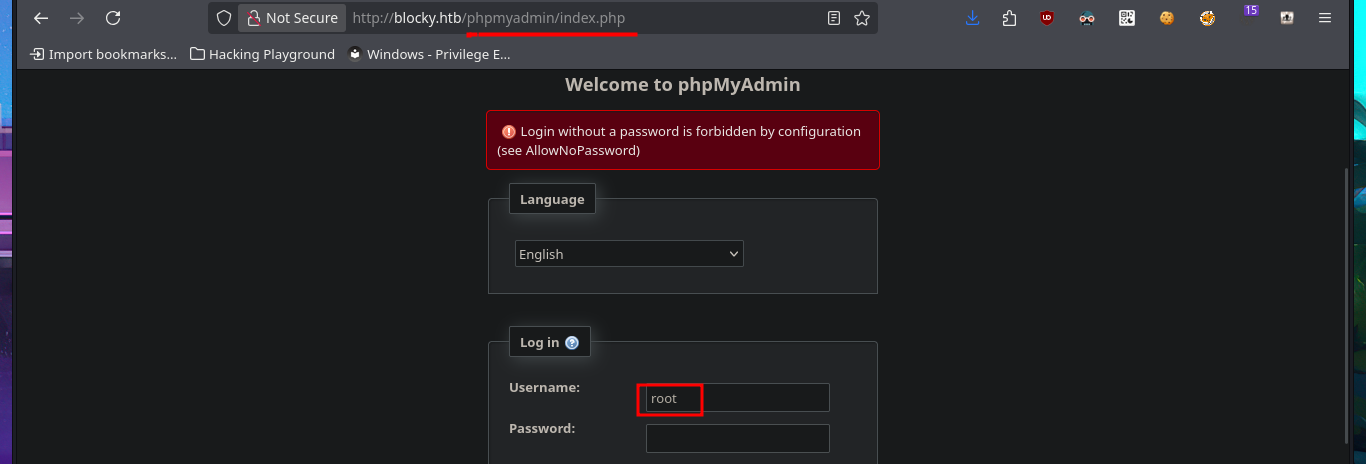Open the extensions puzzle-piece menu
1366x464 pixels.
(1009, 18)
